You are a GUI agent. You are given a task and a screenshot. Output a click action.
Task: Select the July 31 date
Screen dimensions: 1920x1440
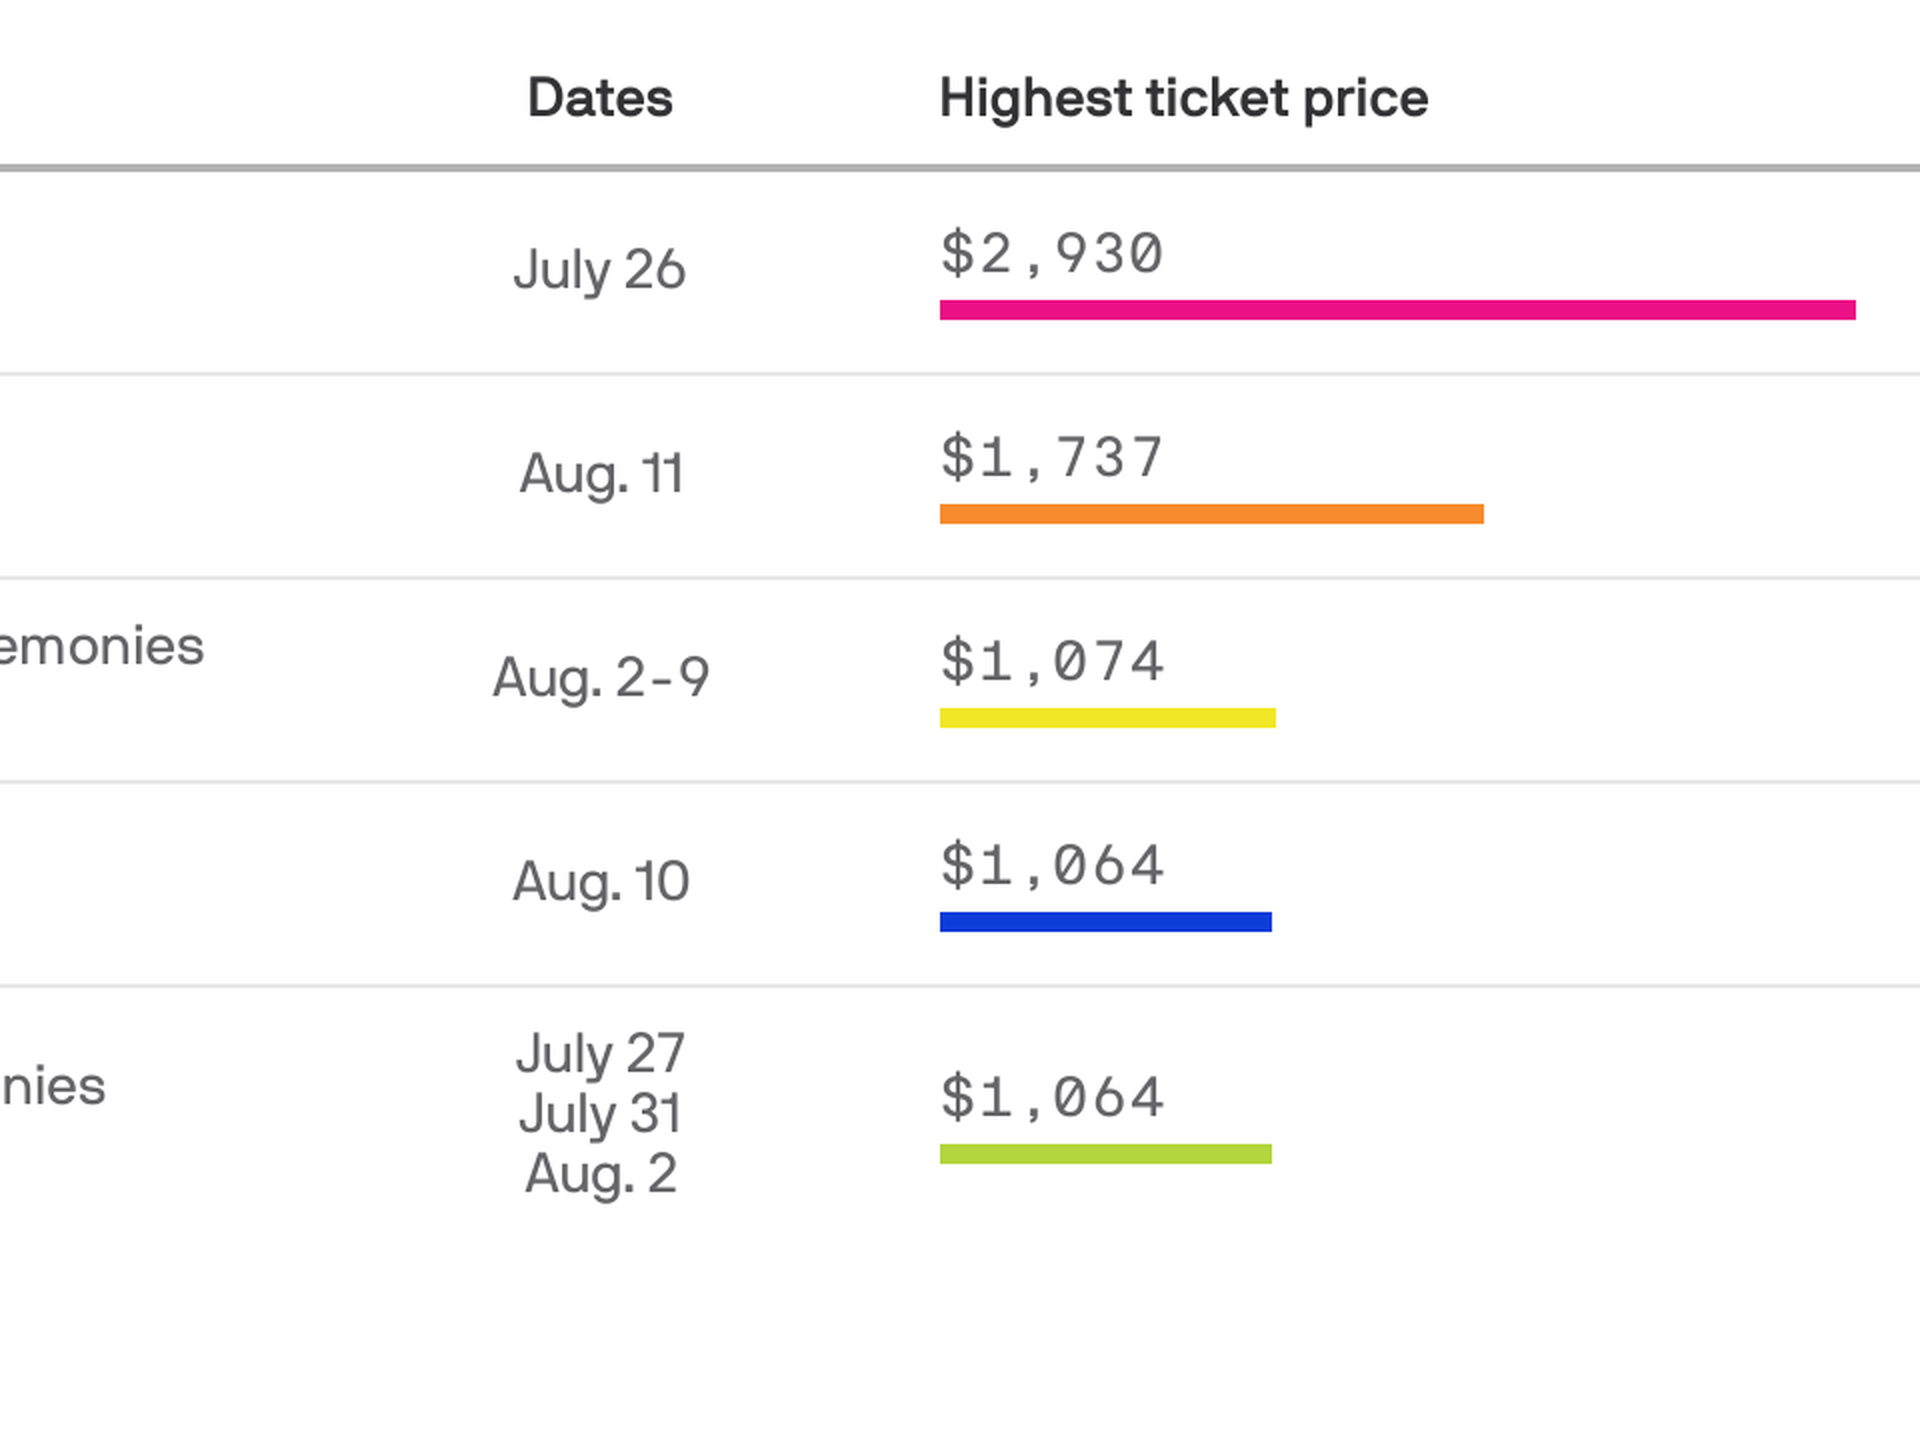pyautogui.click(x=600, y=1114)
